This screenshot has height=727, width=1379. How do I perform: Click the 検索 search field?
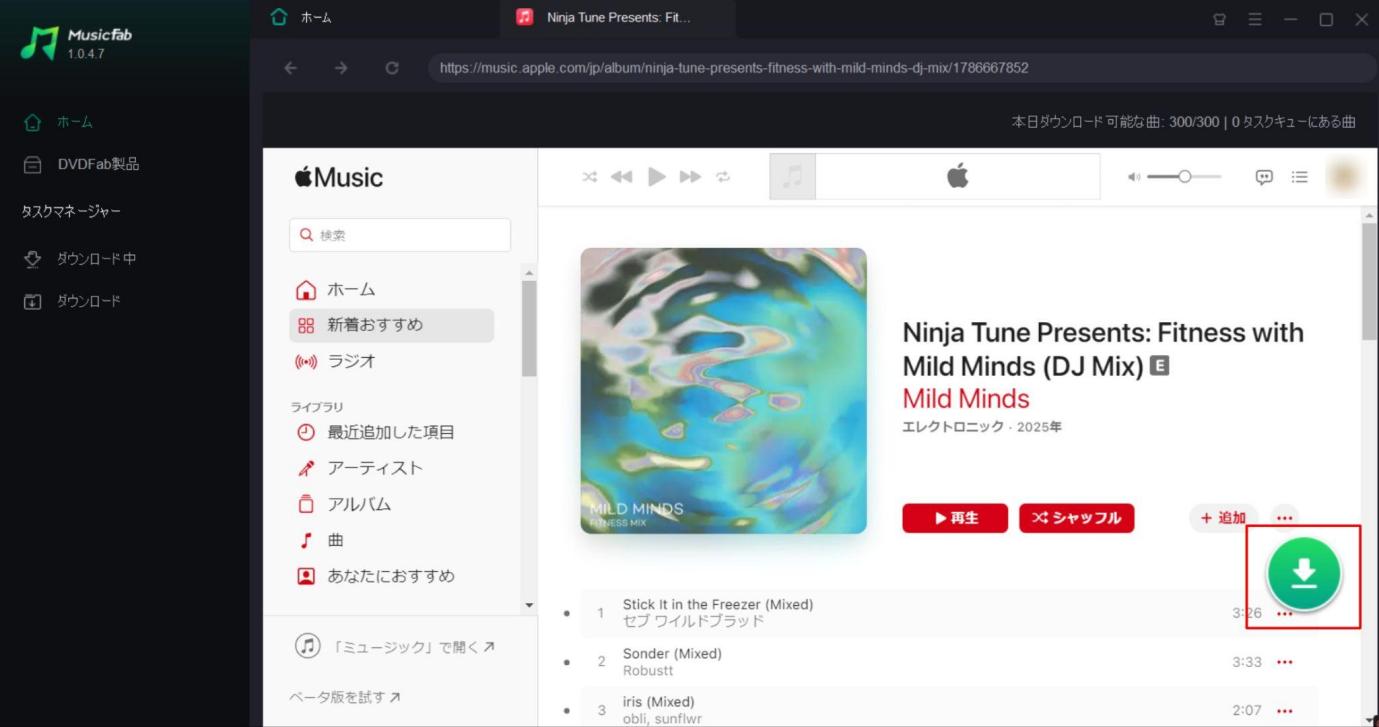pos(400,235)
